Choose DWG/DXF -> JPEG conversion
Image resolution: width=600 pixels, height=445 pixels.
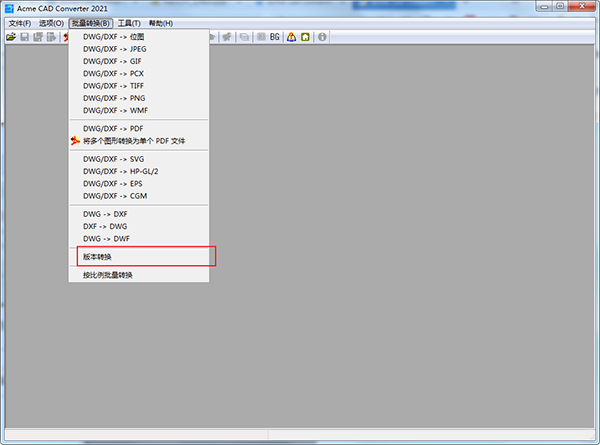[139, 49]
